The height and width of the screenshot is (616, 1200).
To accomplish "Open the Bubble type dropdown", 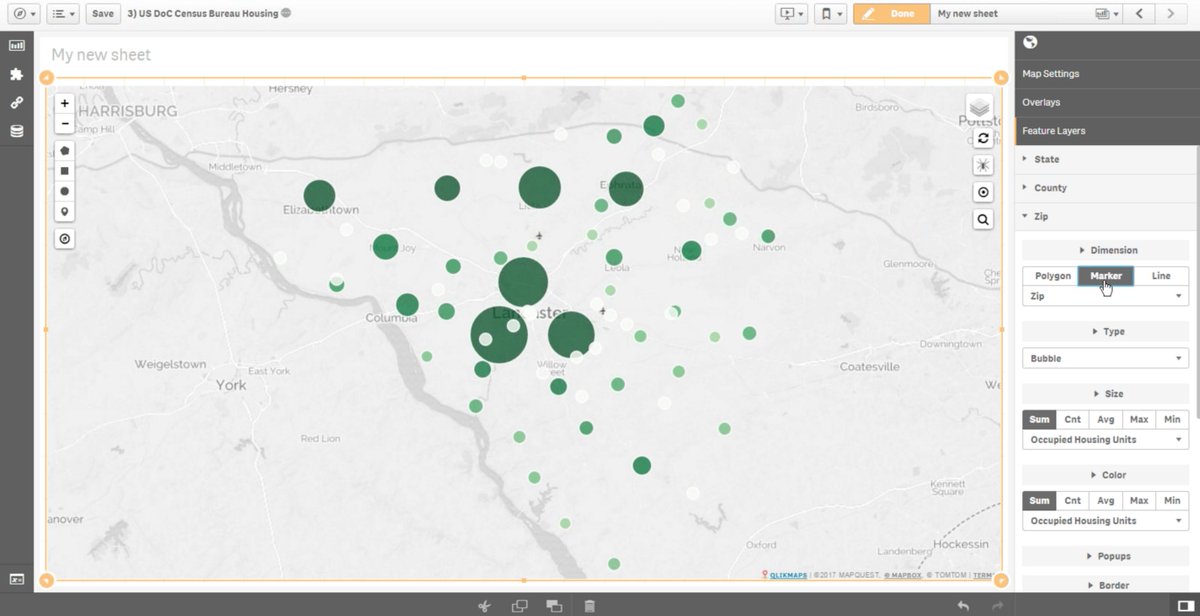I will click(1104, 358).
